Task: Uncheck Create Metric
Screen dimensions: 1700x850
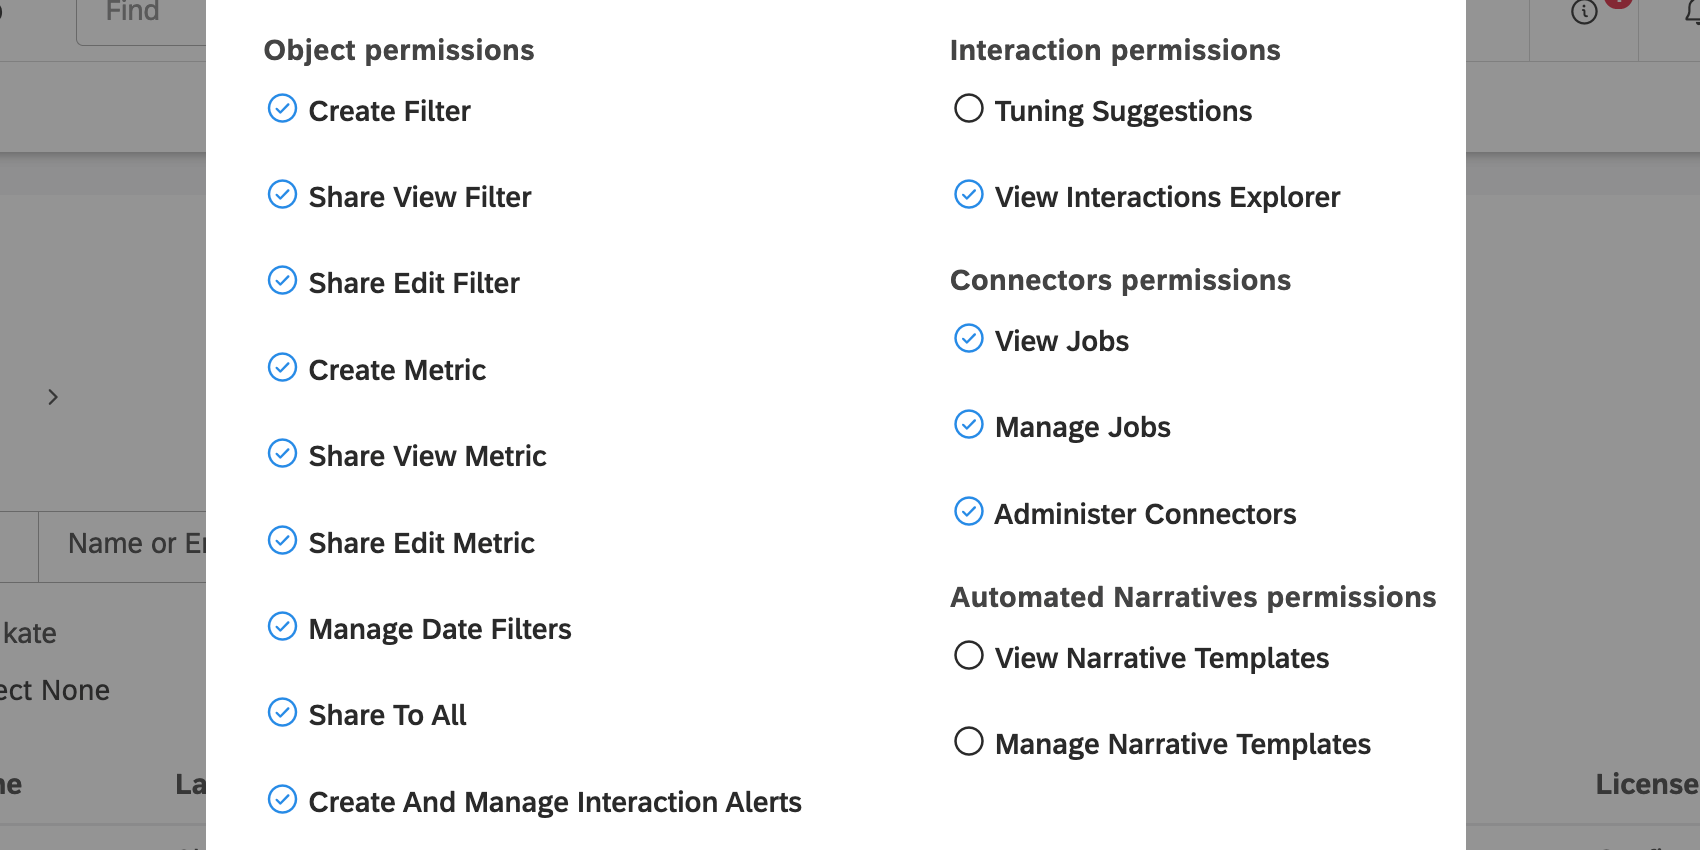Action: [x=283, y=367]
